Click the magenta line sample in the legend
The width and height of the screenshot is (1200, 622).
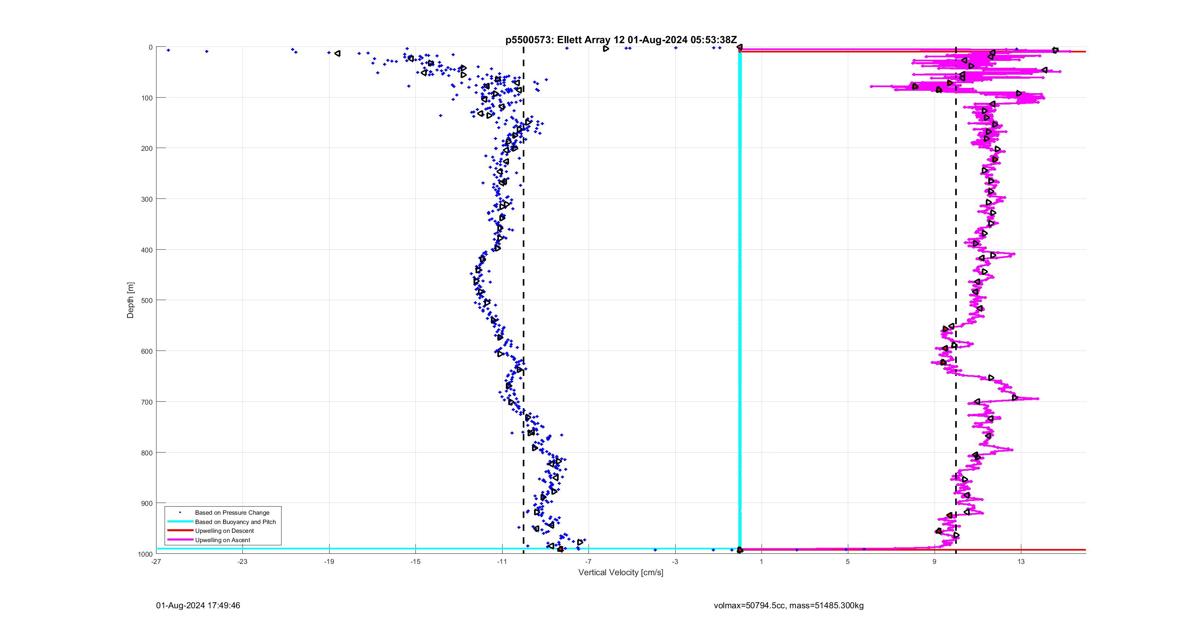click(178, 540)
